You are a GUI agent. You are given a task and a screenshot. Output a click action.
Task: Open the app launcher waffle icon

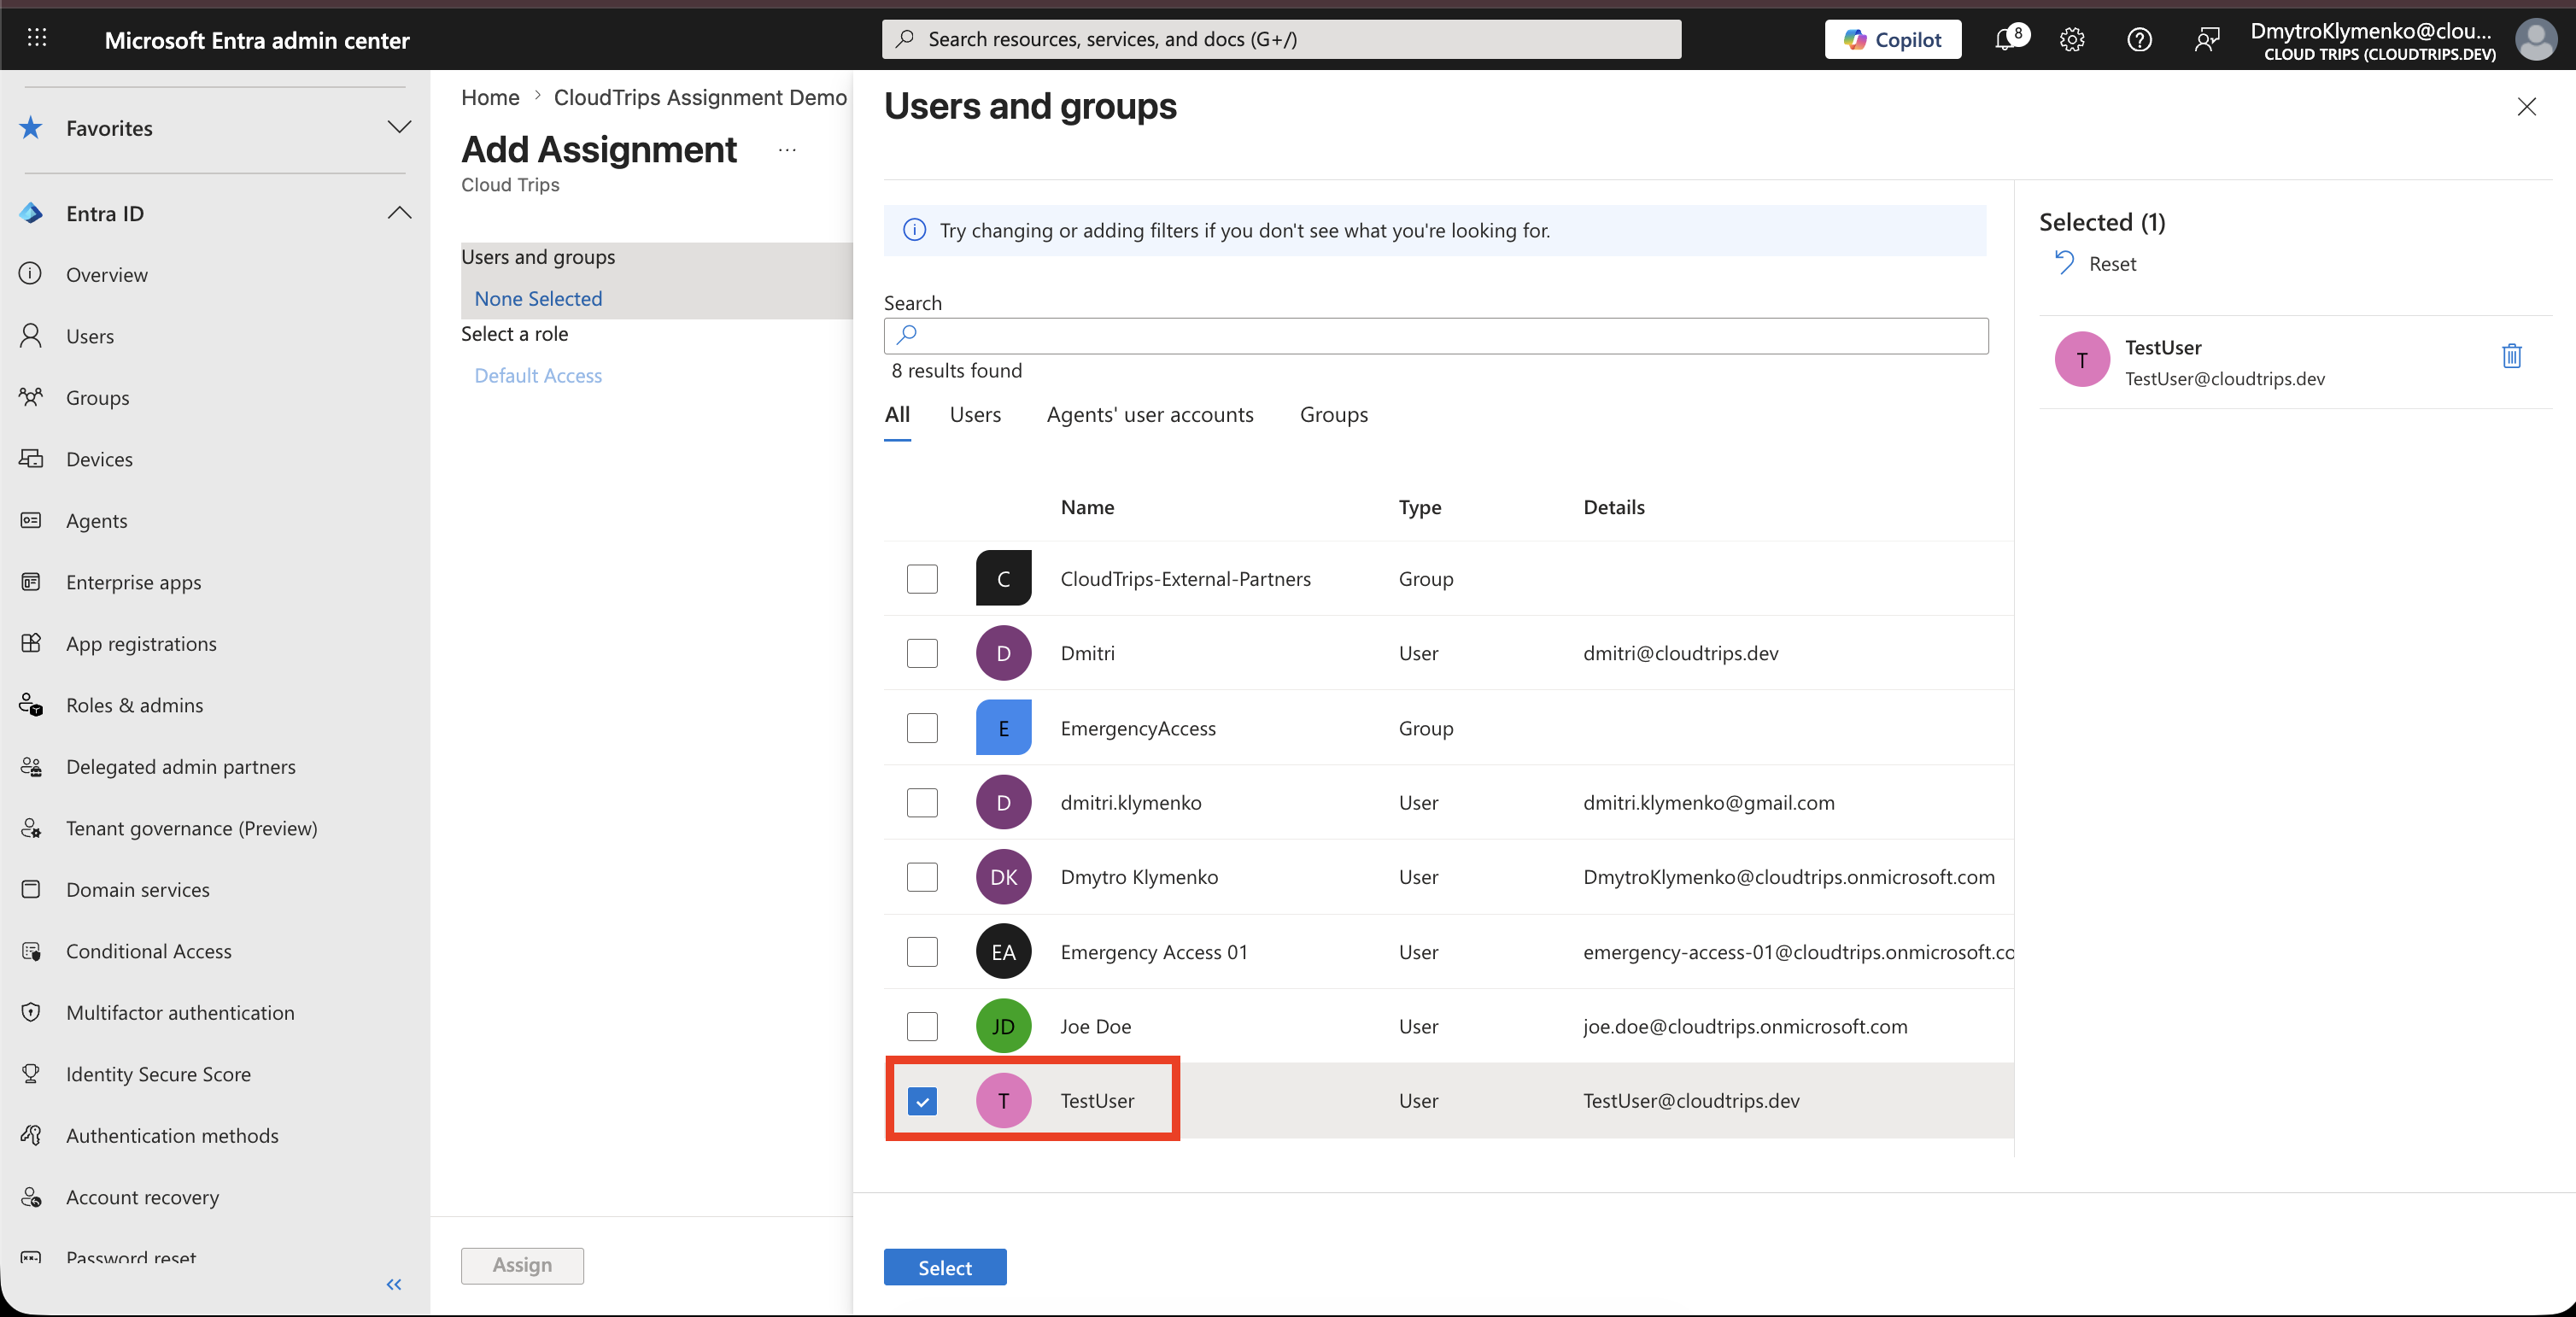[37, 38]
